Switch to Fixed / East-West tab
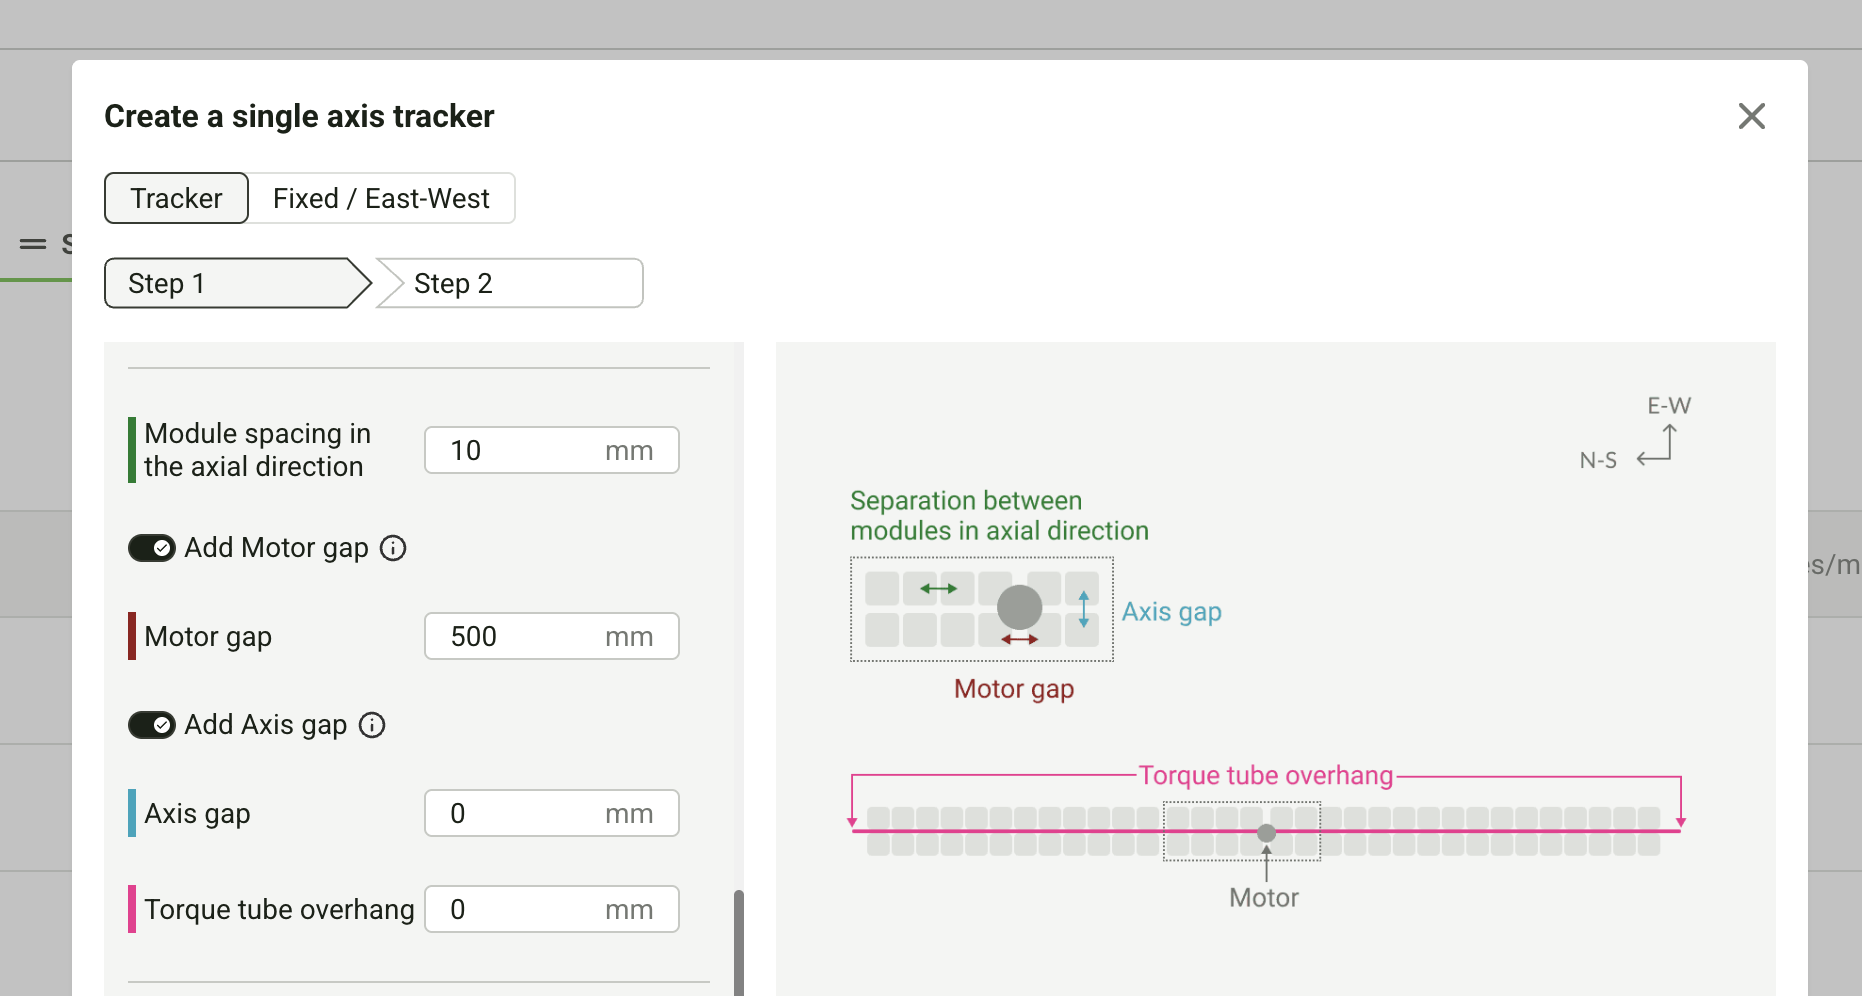 (x=381, y=198)
